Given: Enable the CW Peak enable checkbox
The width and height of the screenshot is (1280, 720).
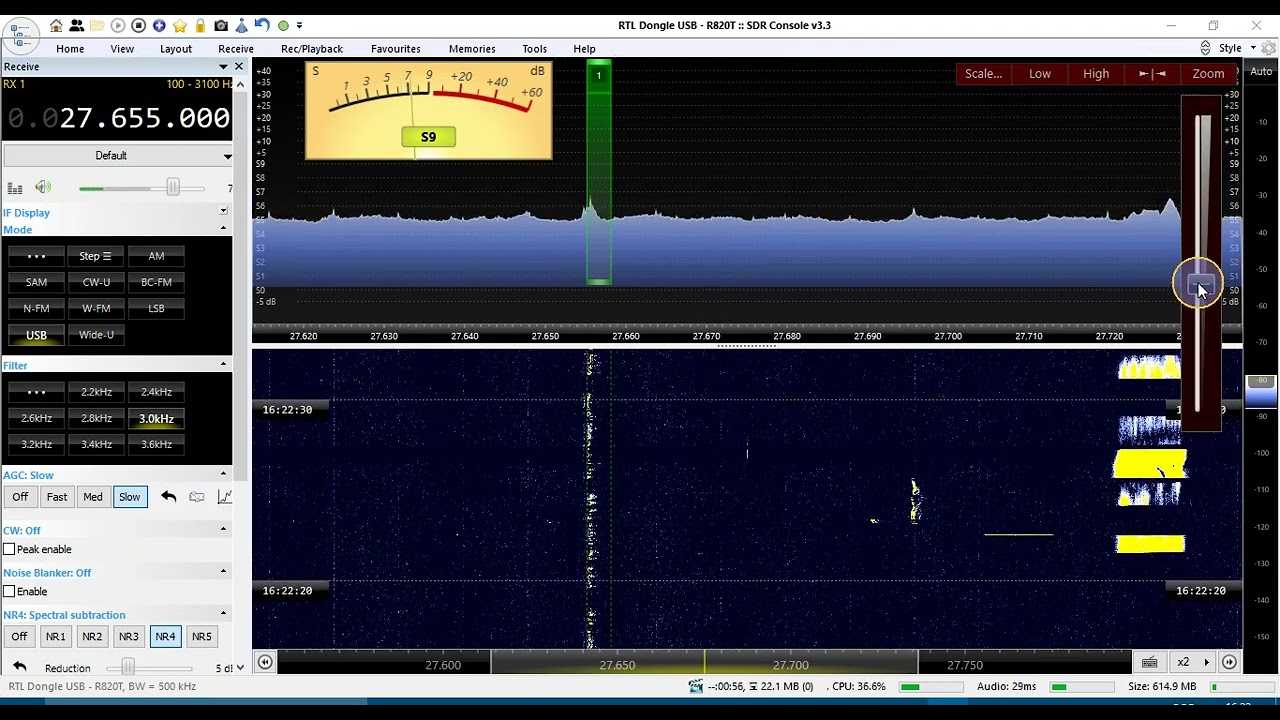Looking at the screenshot, I should click(9, 549).
